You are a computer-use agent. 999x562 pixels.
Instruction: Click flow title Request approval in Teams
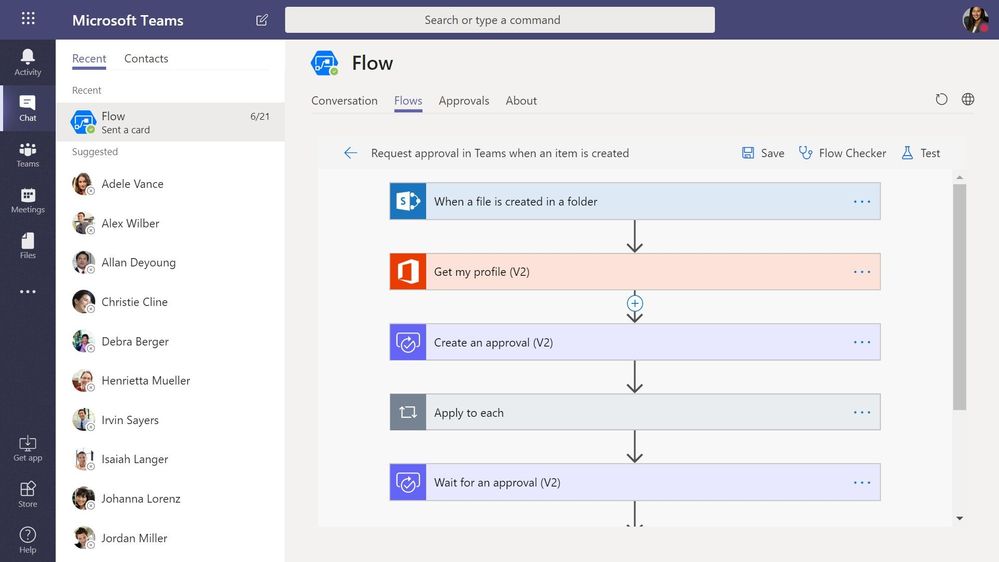coord(500,153)
